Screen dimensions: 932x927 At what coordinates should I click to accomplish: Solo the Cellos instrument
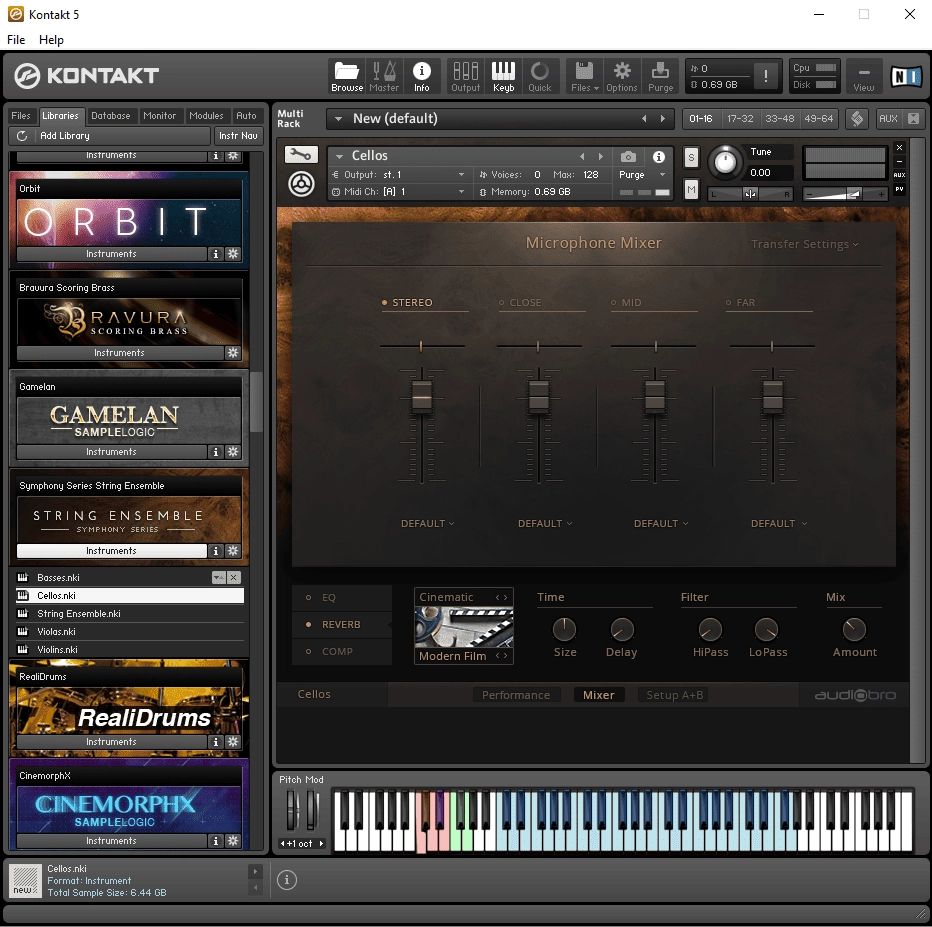(x=691, y=158)
